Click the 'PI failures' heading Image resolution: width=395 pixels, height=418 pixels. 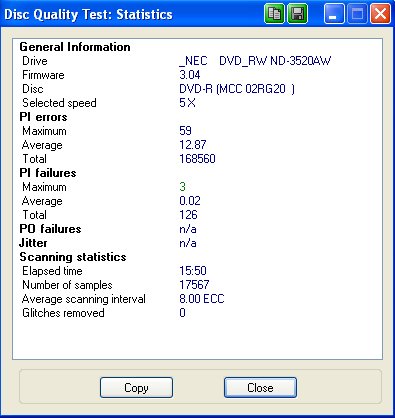click(x=48, y=173)
